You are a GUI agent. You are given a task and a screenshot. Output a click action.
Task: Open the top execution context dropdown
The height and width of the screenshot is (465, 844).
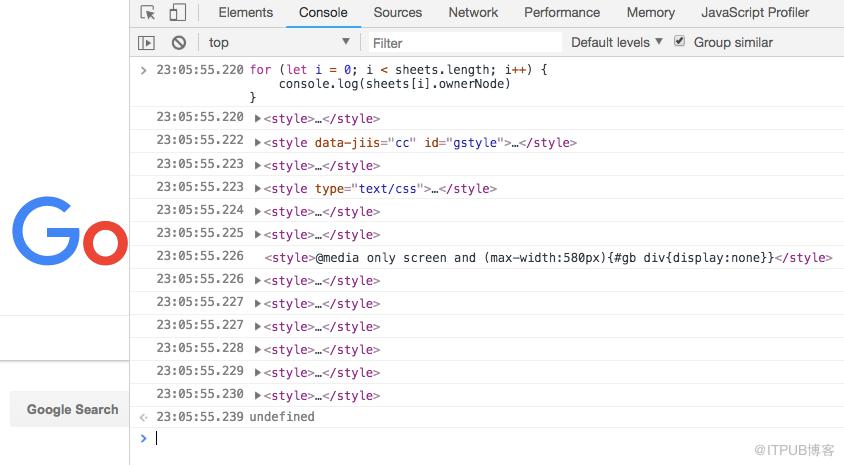279,43
